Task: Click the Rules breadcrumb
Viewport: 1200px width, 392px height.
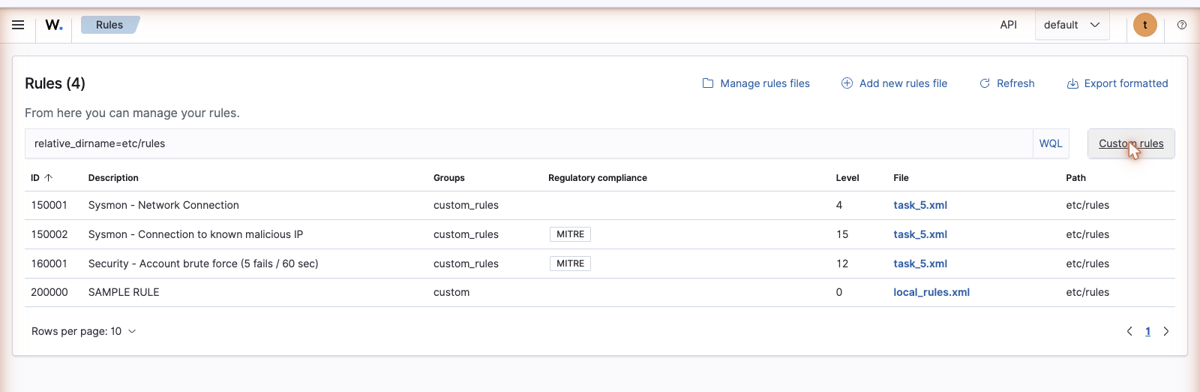Action: pos(110,25)
